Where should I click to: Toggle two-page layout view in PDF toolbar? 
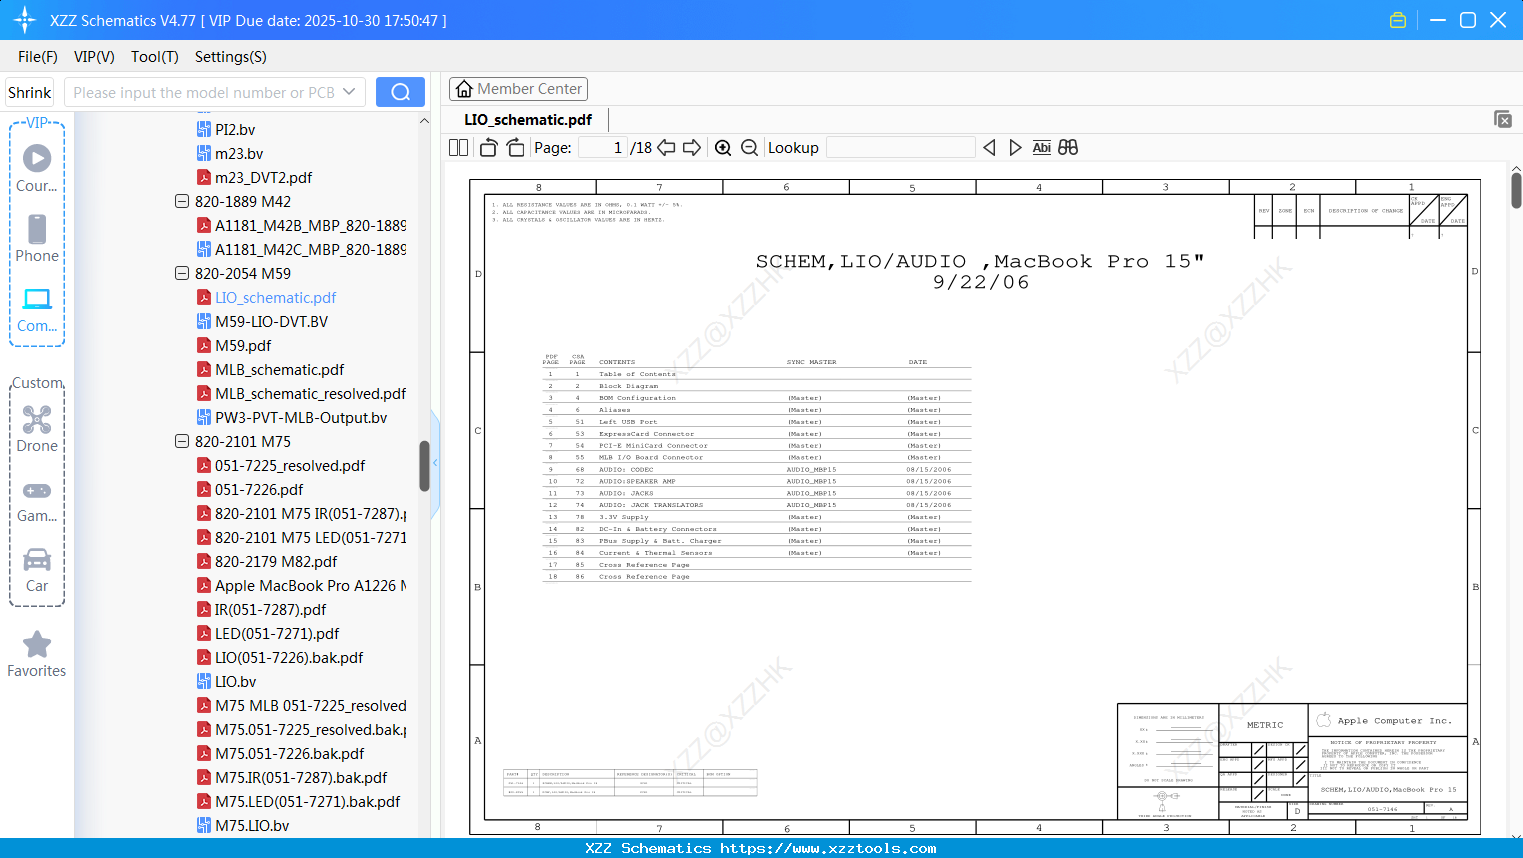click(459, 148)
